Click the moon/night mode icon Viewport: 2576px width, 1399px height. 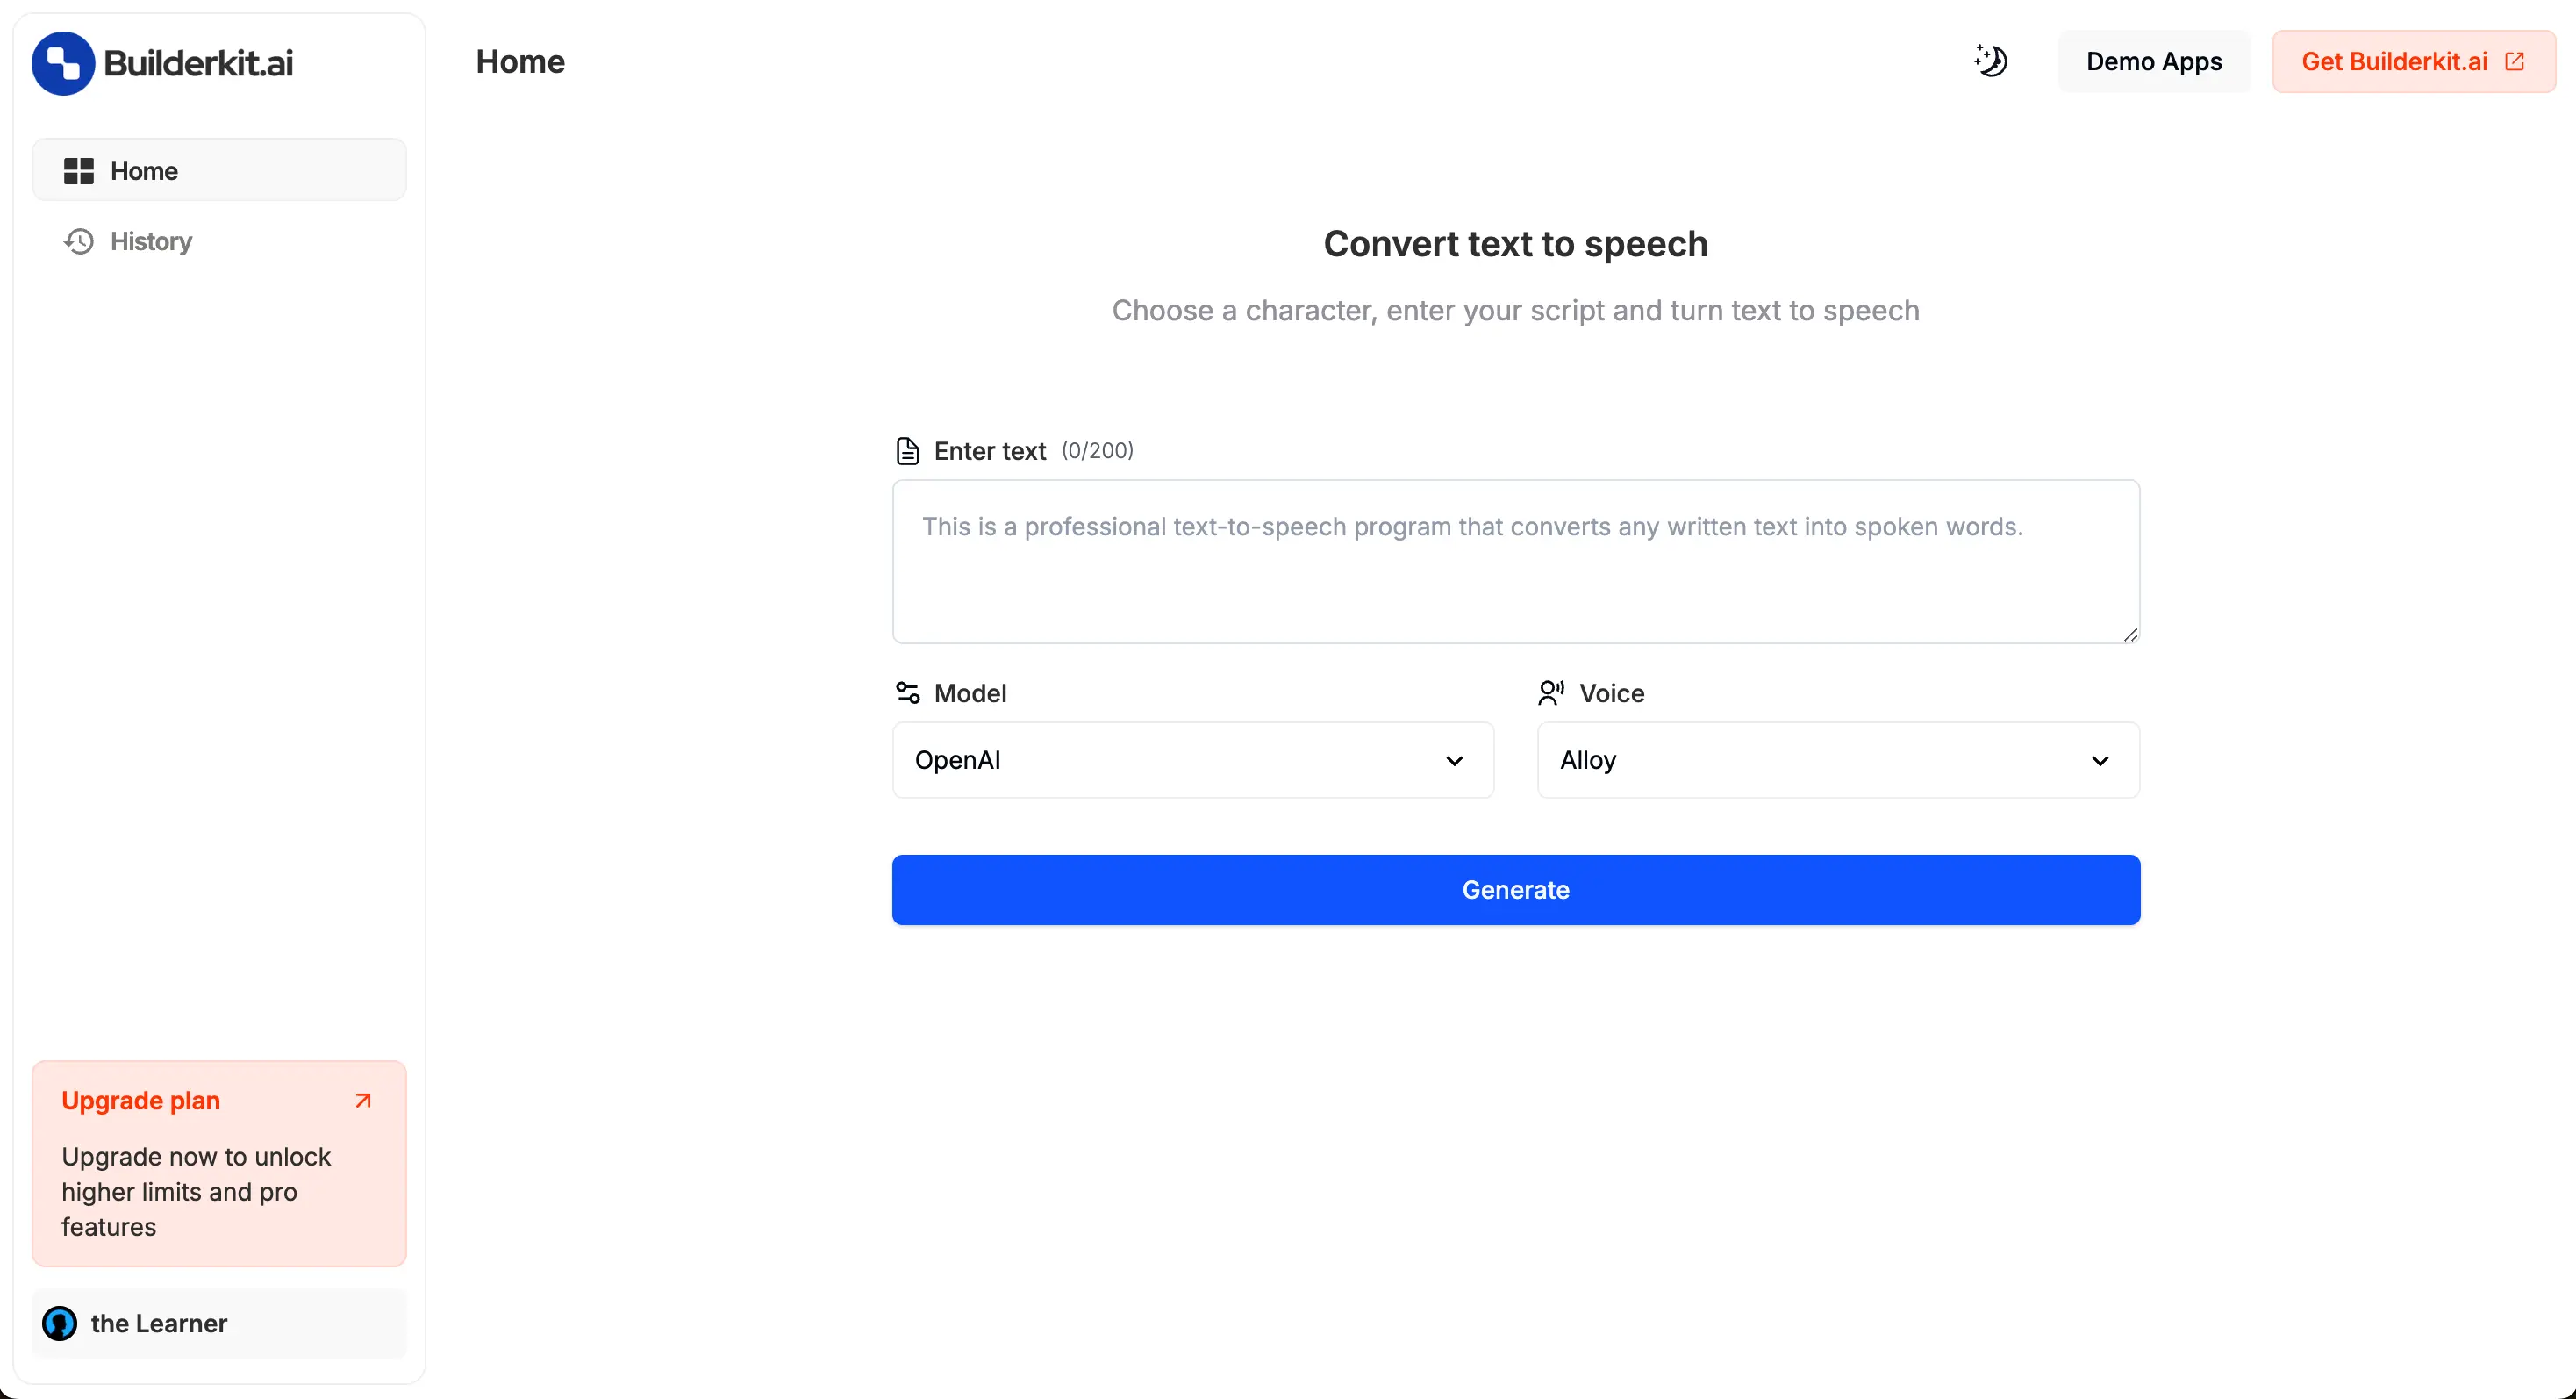pos(1993,61)
